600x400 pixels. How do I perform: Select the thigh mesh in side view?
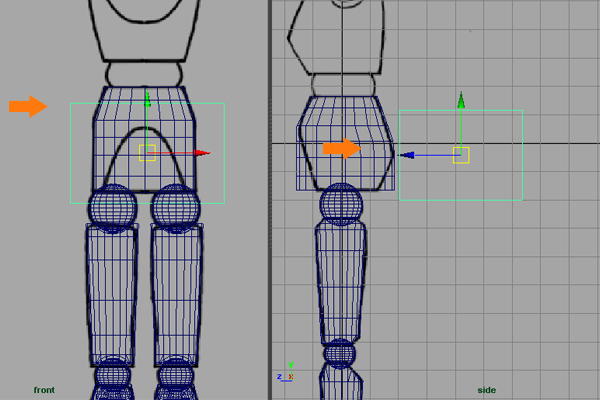tap(341, 282)
